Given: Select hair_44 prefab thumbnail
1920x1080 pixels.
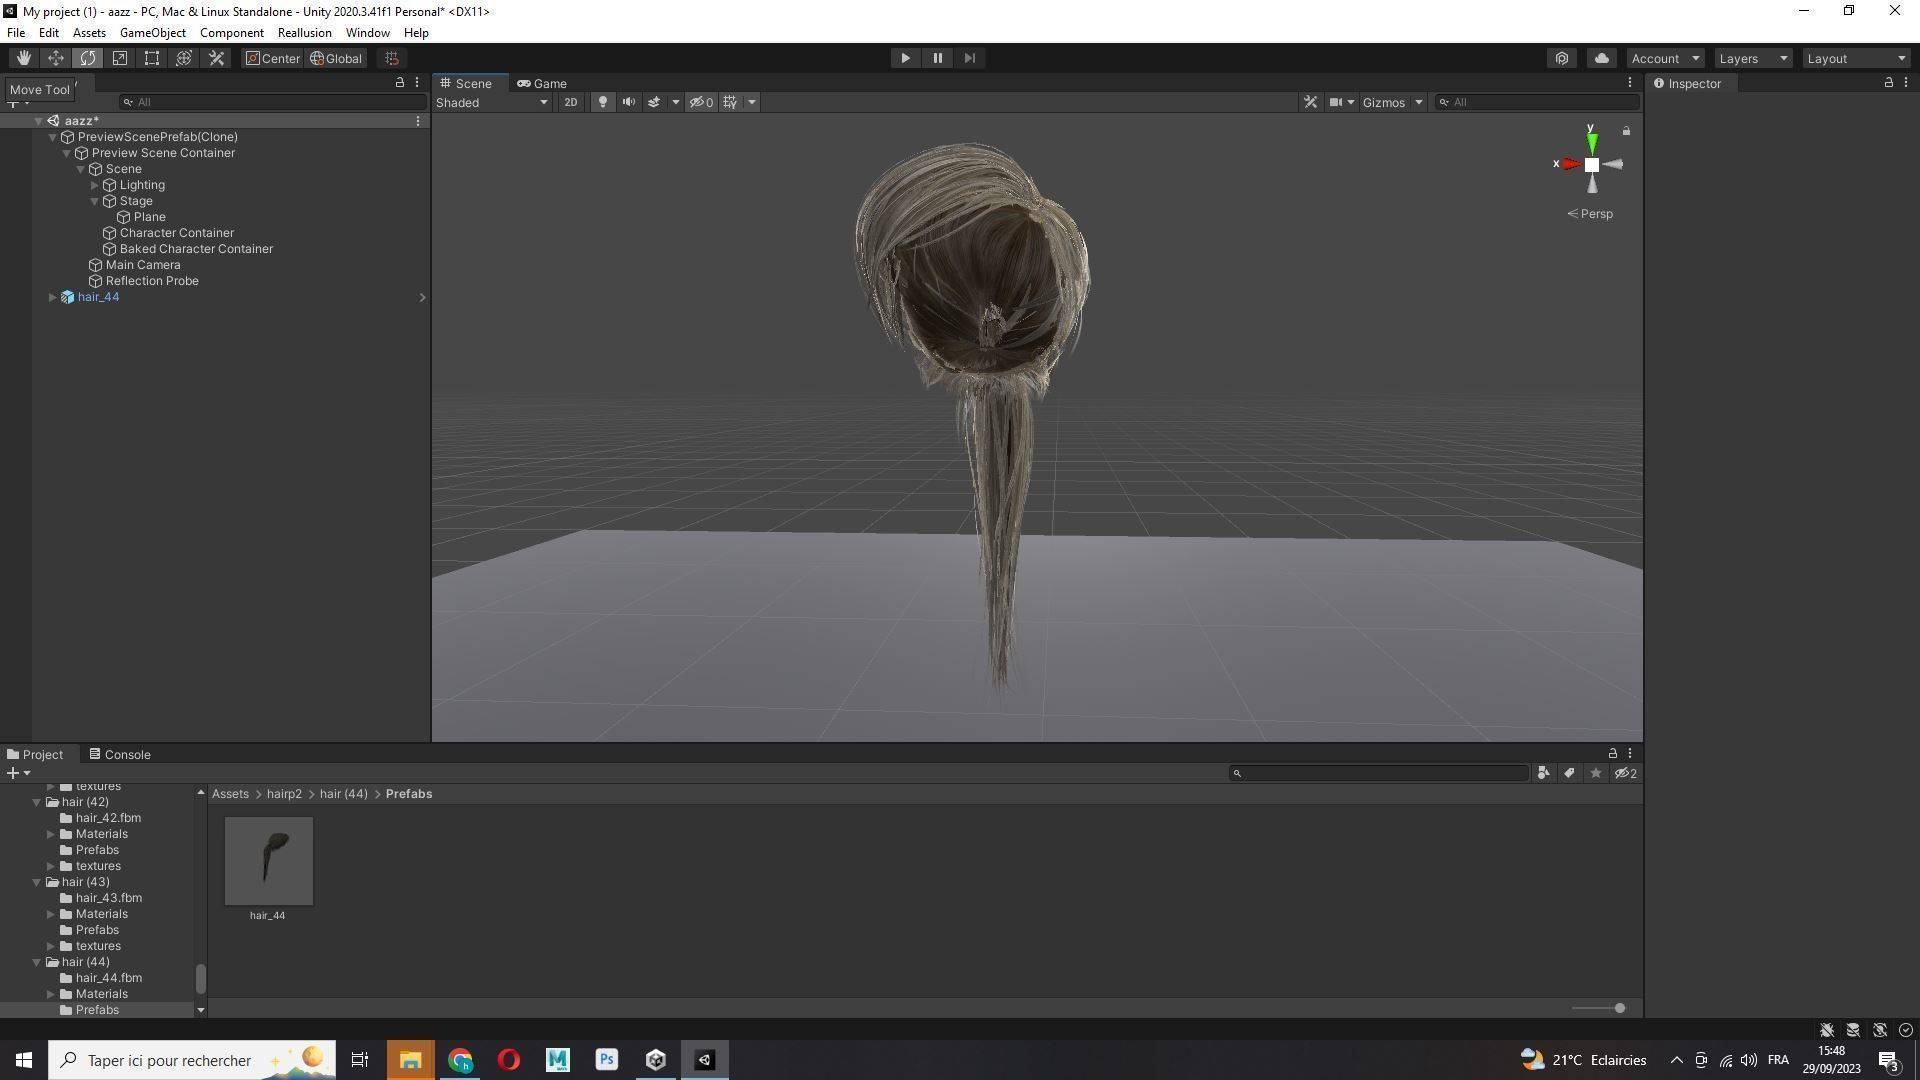Looking at the screenshot, I should (268, 861).
